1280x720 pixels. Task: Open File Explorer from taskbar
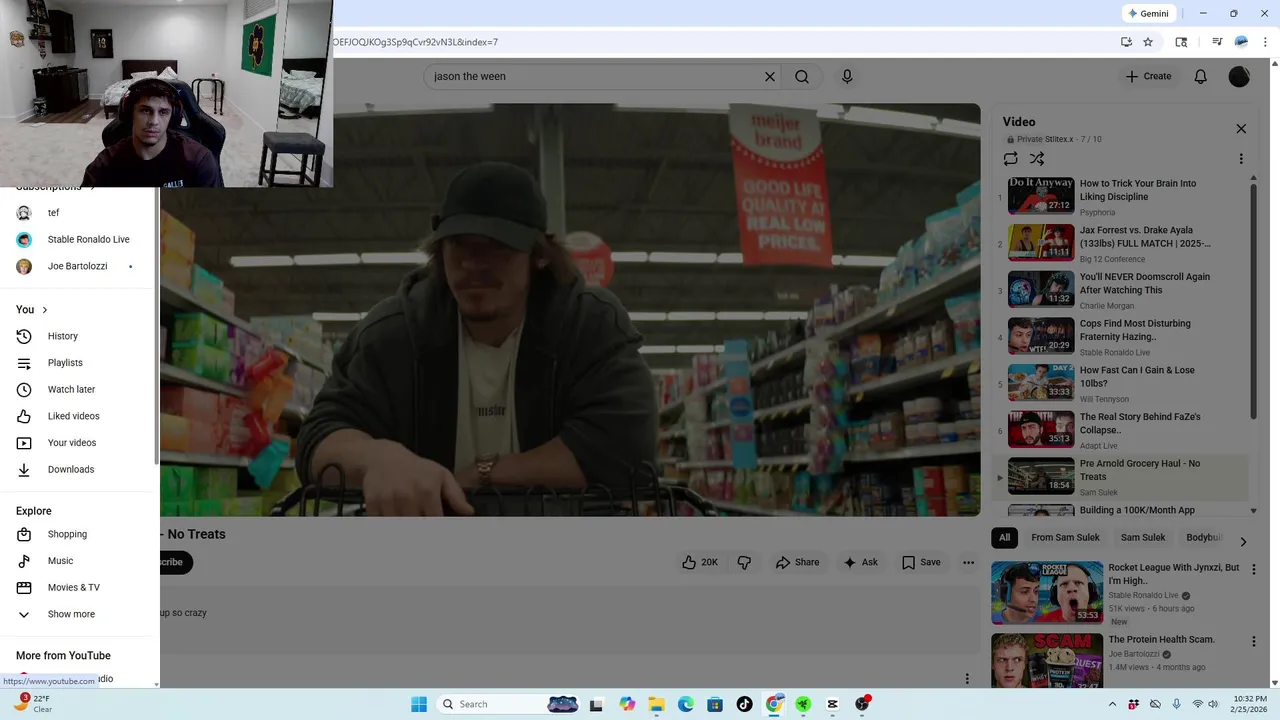(x=656, y=704)
